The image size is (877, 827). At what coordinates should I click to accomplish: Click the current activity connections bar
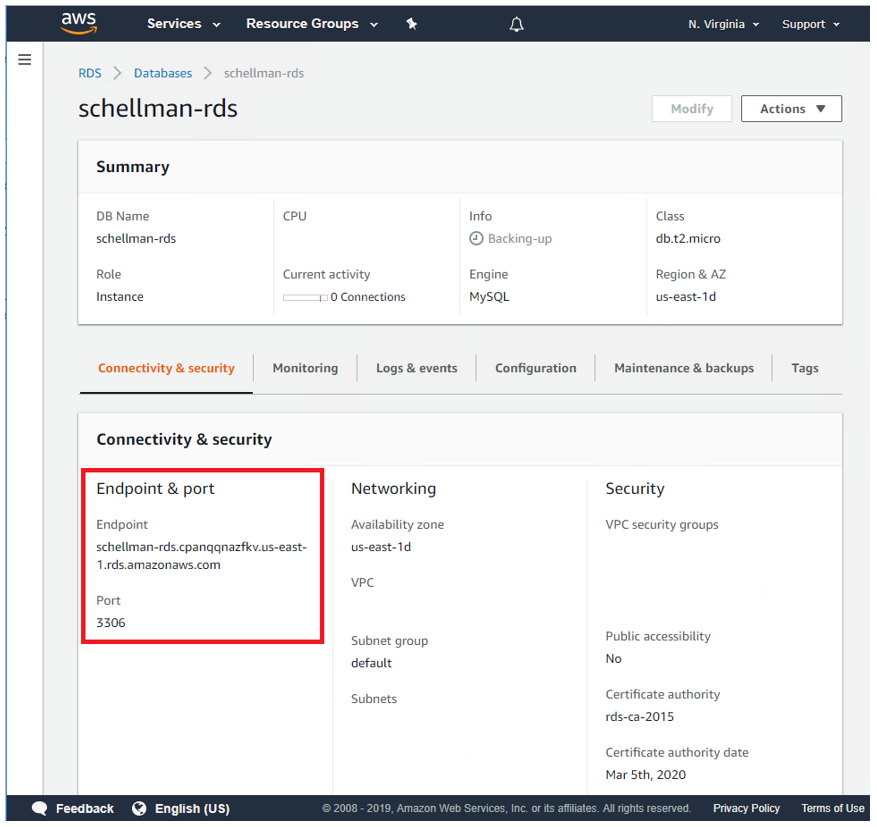tap(305, 297)
